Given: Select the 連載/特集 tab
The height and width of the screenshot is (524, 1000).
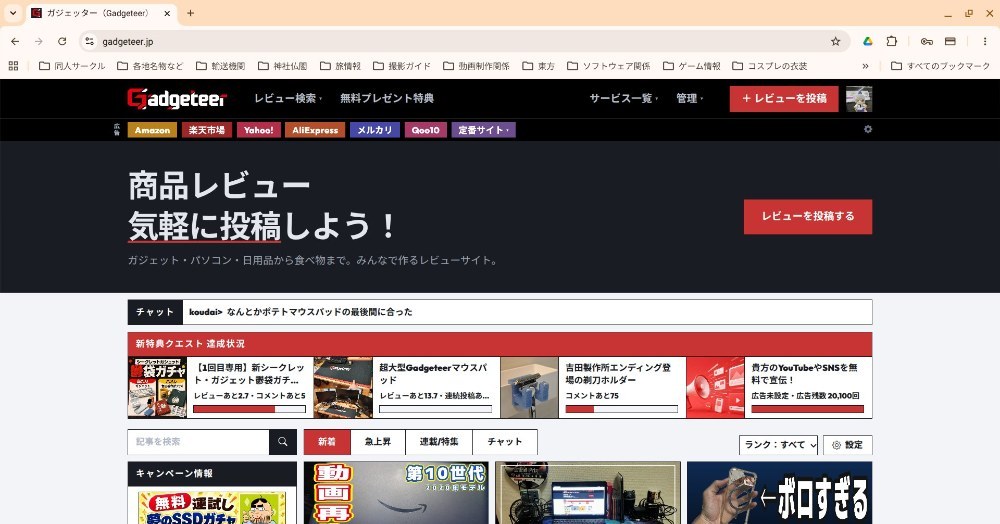Looking at the screenshot, I should click(439, 442).
